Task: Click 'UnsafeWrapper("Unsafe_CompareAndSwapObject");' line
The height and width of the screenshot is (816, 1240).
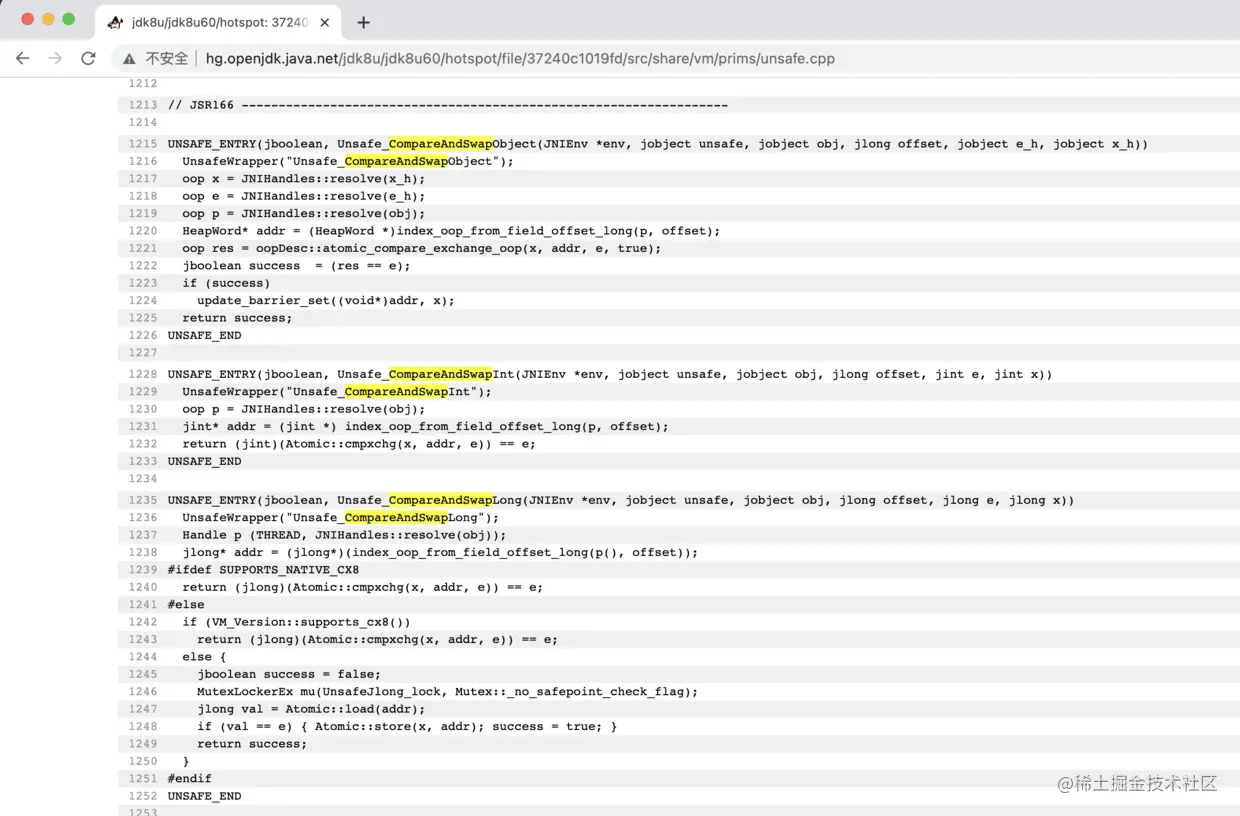Action: (x=347, y=161)
